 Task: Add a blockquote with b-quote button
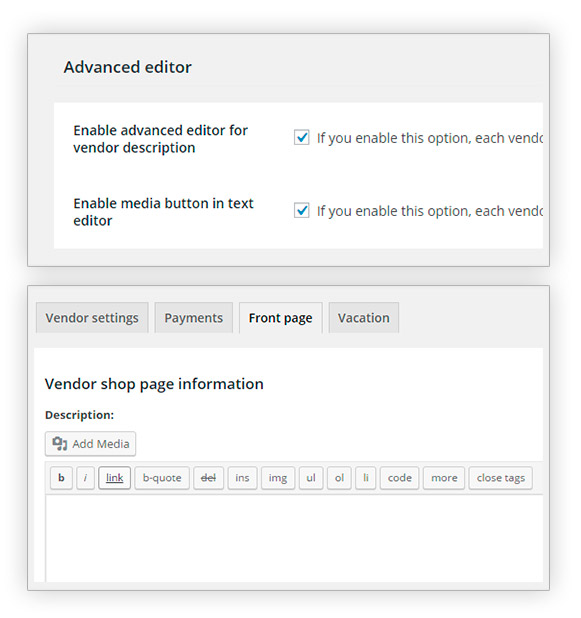(162, 478)
